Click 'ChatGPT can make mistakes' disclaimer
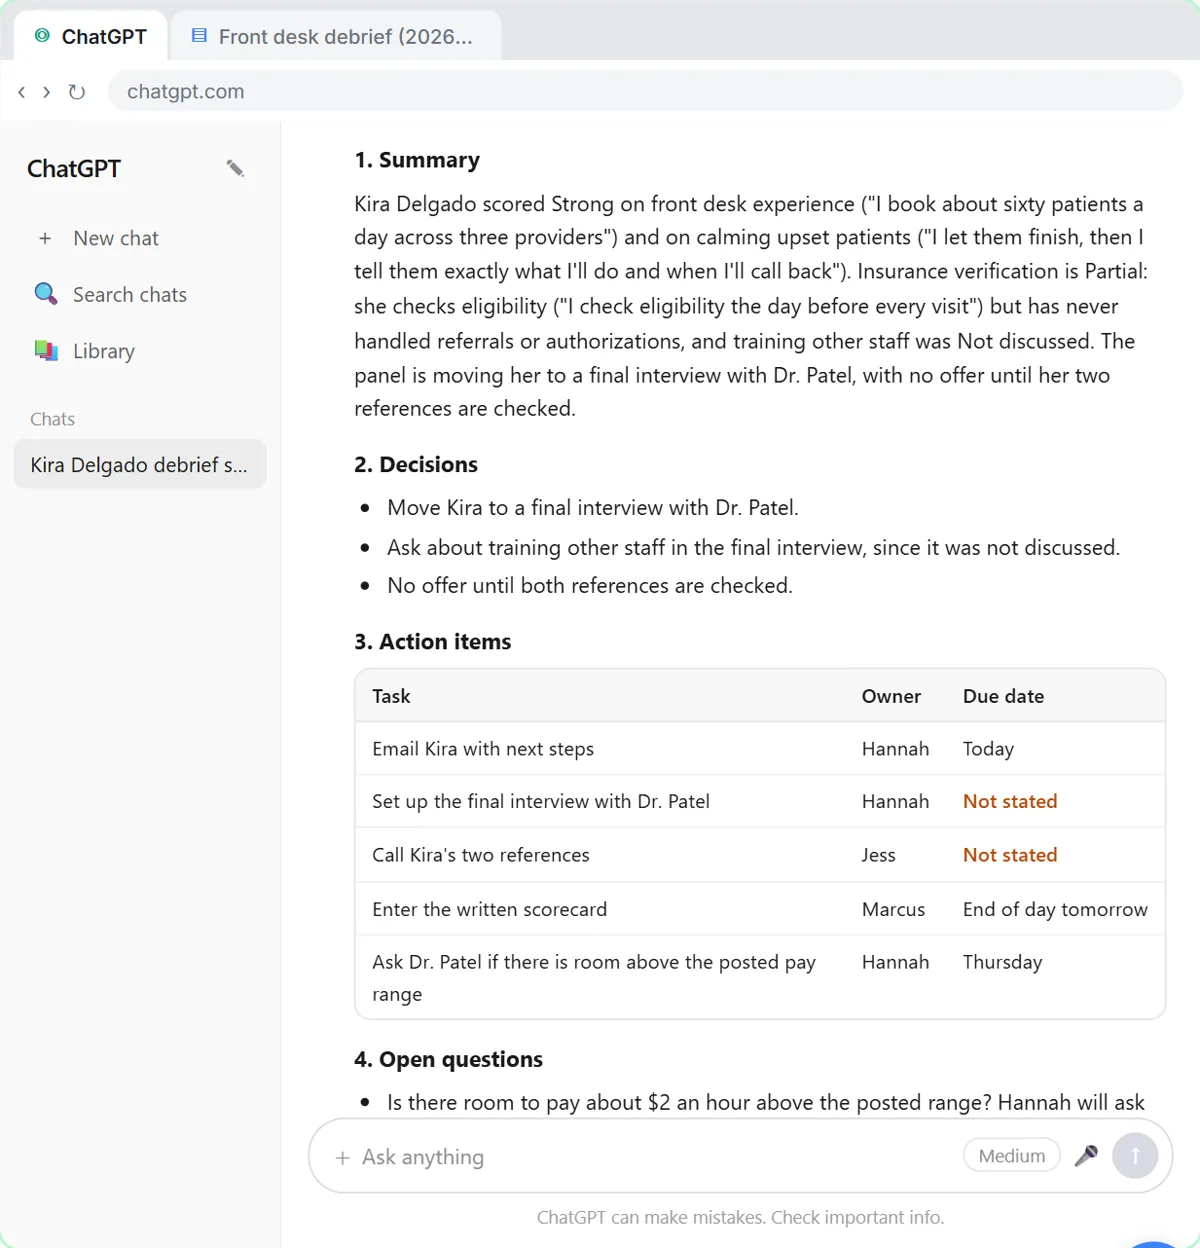 point(740,1217)
